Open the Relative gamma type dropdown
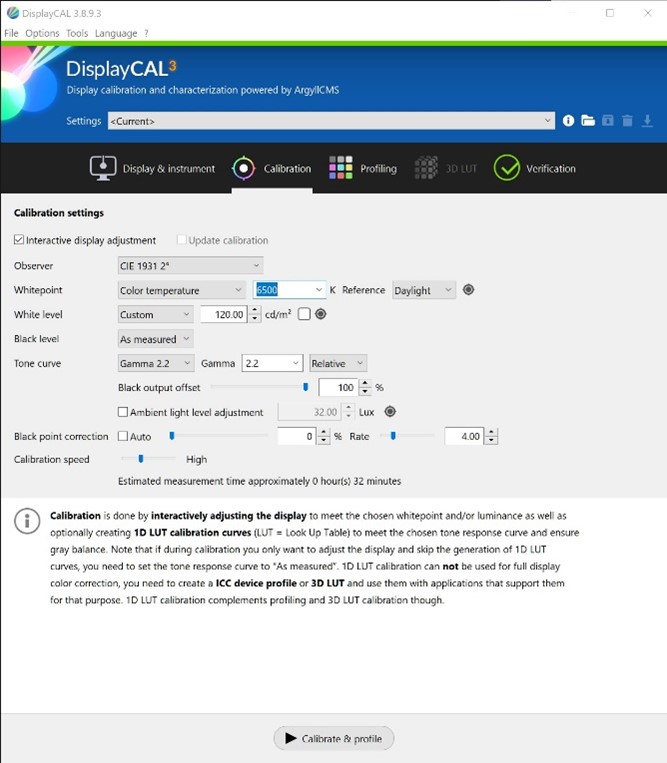The image size is (667, 763). pyautogui.click(x=338, y=363)
